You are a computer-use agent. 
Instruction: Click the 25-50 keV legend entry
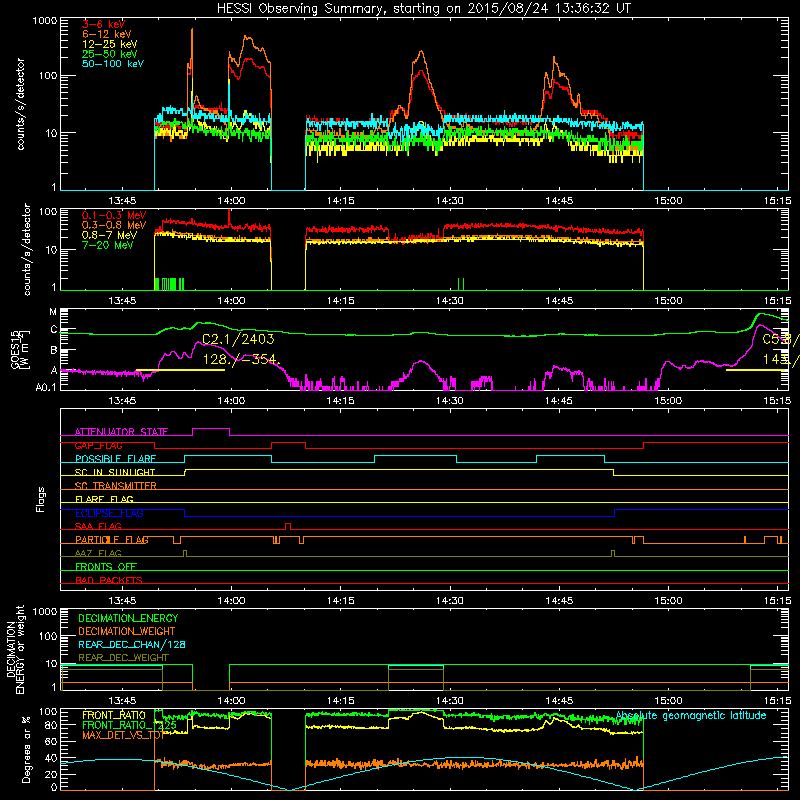(x=110, y=54)
